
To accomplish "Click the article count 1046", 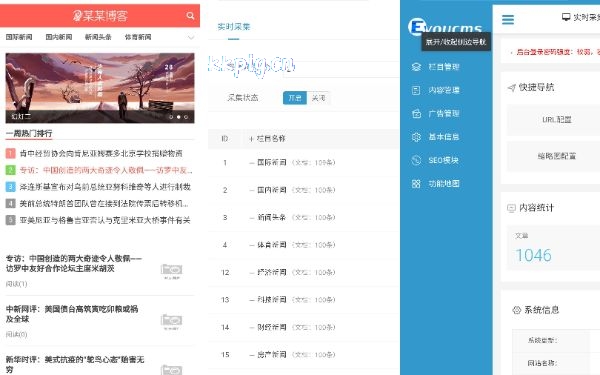I will coord(533,255).
